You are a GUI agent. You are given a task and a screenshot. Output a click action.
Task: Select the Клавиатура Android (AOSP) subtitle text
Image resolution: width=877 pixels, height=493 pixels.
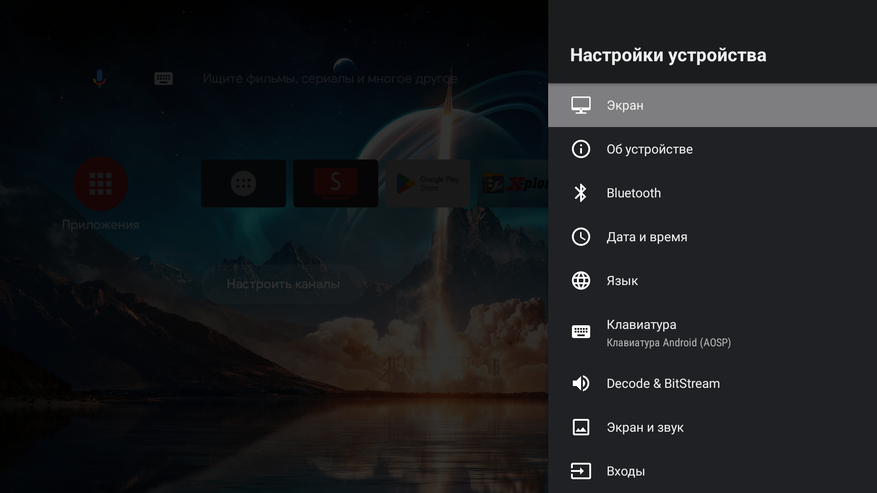click(668, 342)
